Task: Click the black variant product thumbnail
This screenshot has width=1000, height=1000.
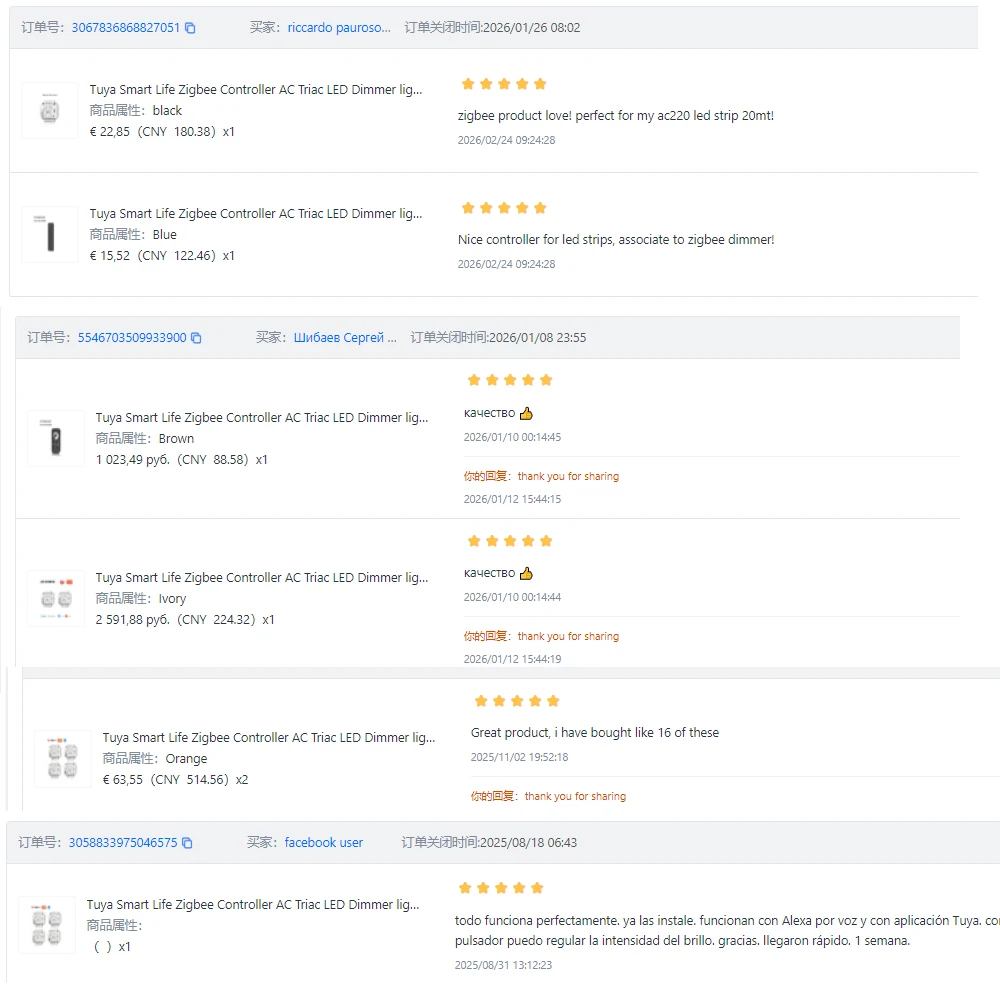Action: point(50,110)
